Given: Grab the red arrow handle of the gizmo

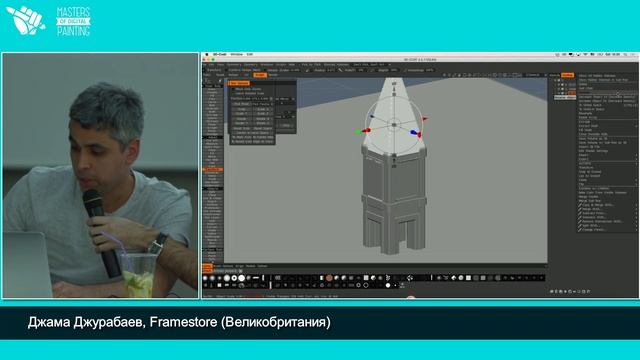Looking at the screenshot, I should click(x=424, y=119).
